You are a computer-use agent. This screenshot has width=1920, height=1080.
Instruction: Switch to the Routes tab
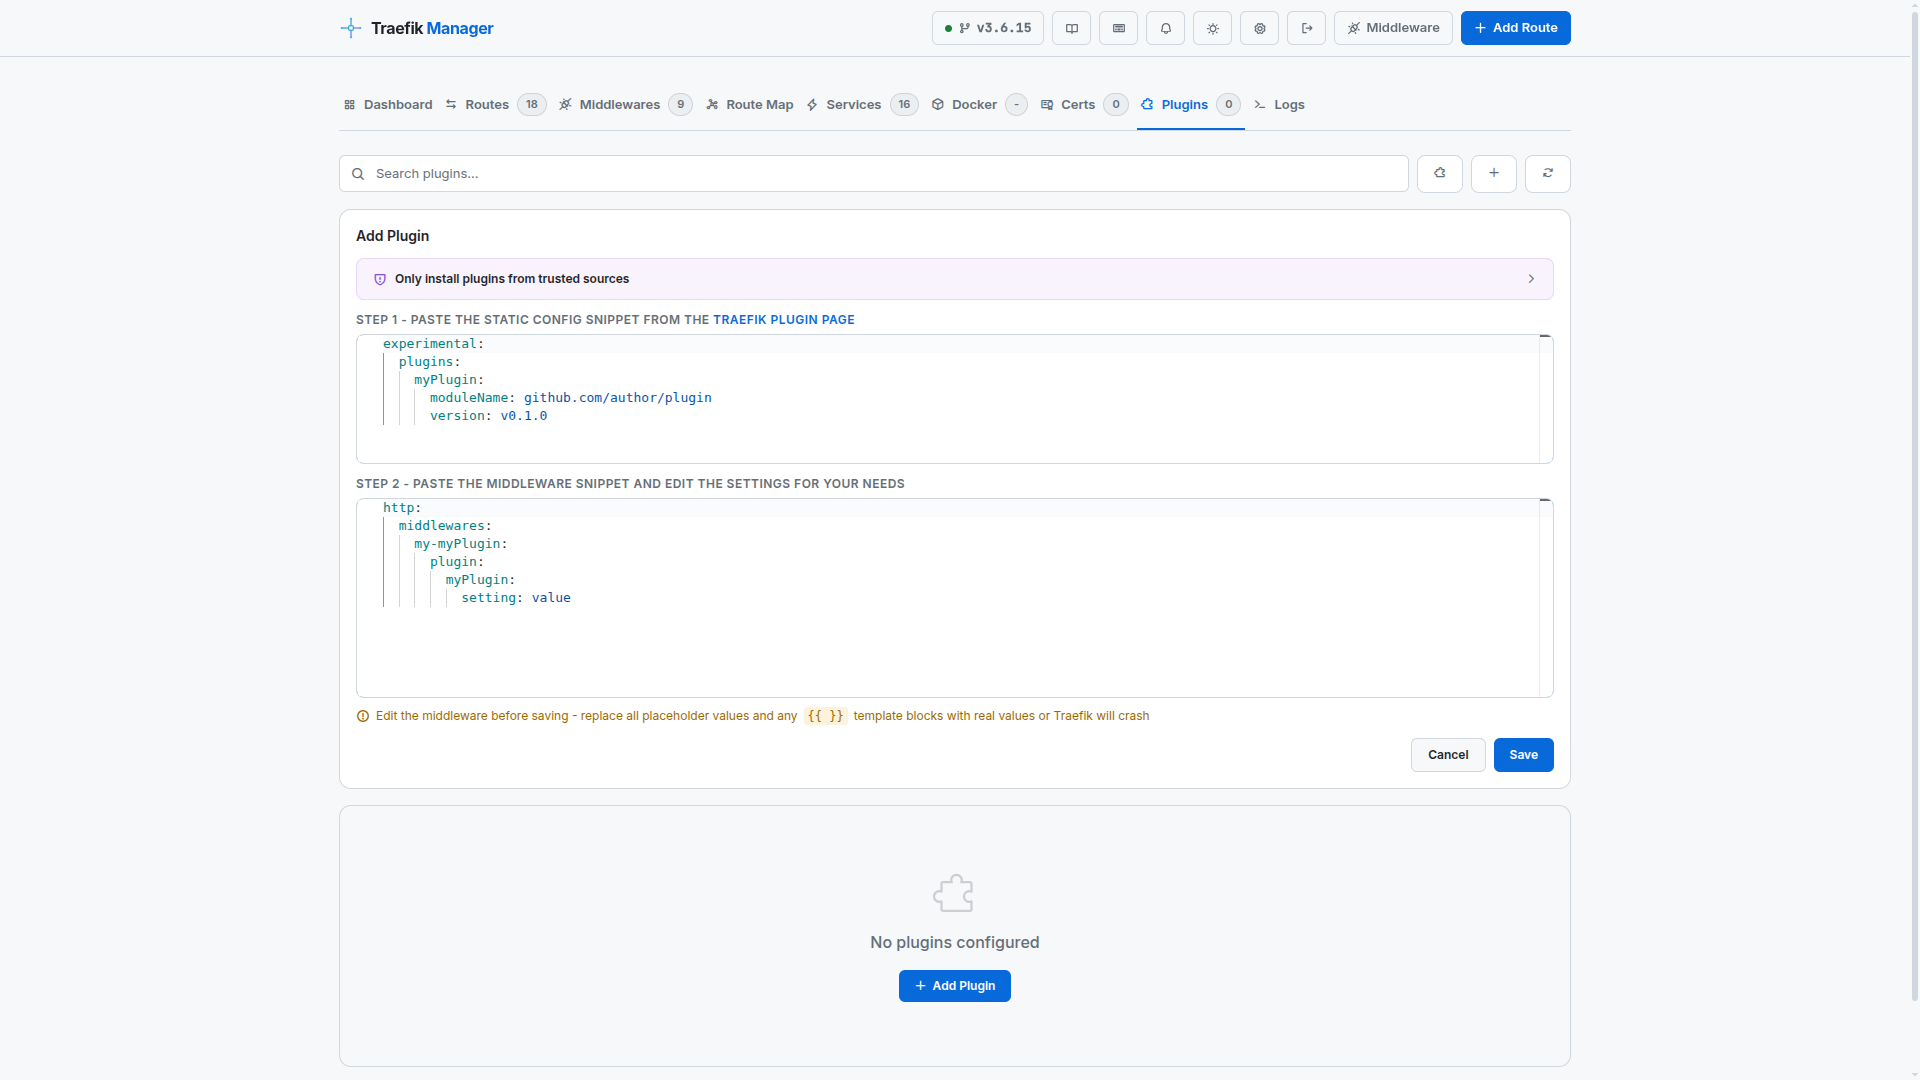point(495,105)
